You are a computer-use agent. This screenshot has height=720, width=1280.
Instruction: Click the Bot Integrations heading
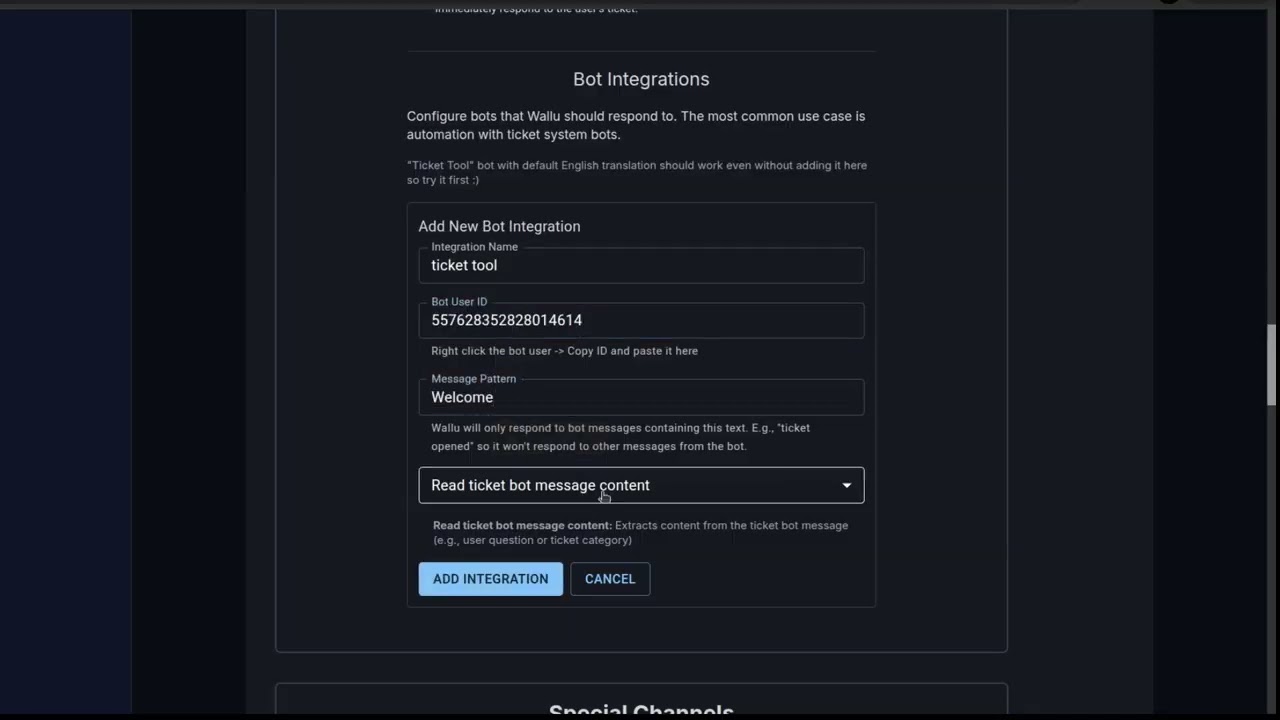[641, 79]
